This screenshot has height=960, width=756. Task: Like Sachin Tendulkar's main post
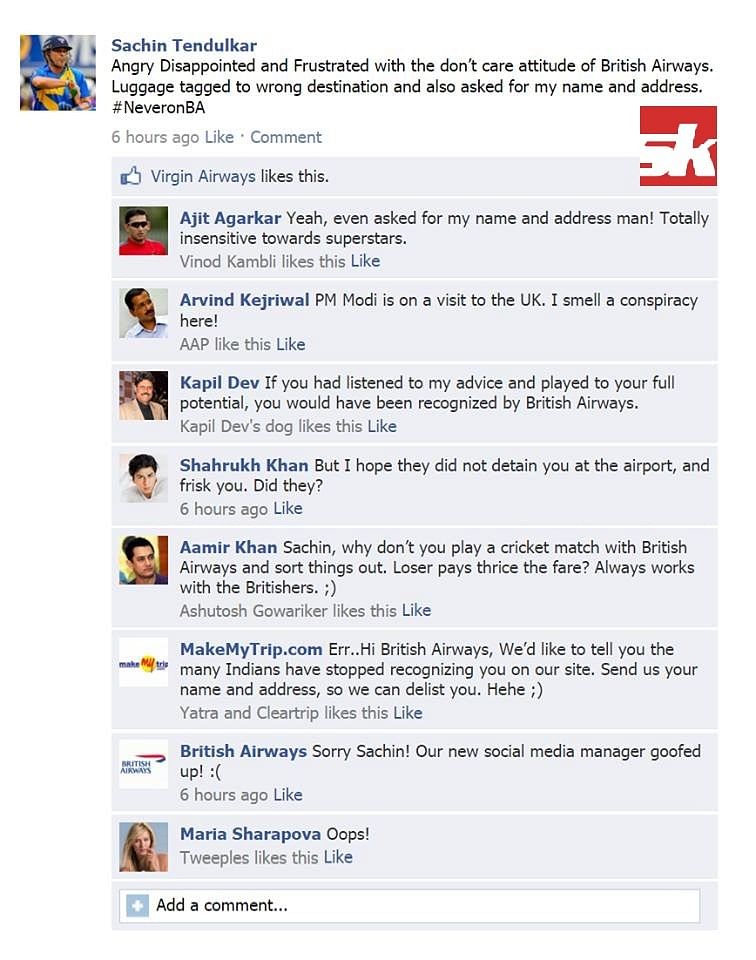[x=219, y=137]
